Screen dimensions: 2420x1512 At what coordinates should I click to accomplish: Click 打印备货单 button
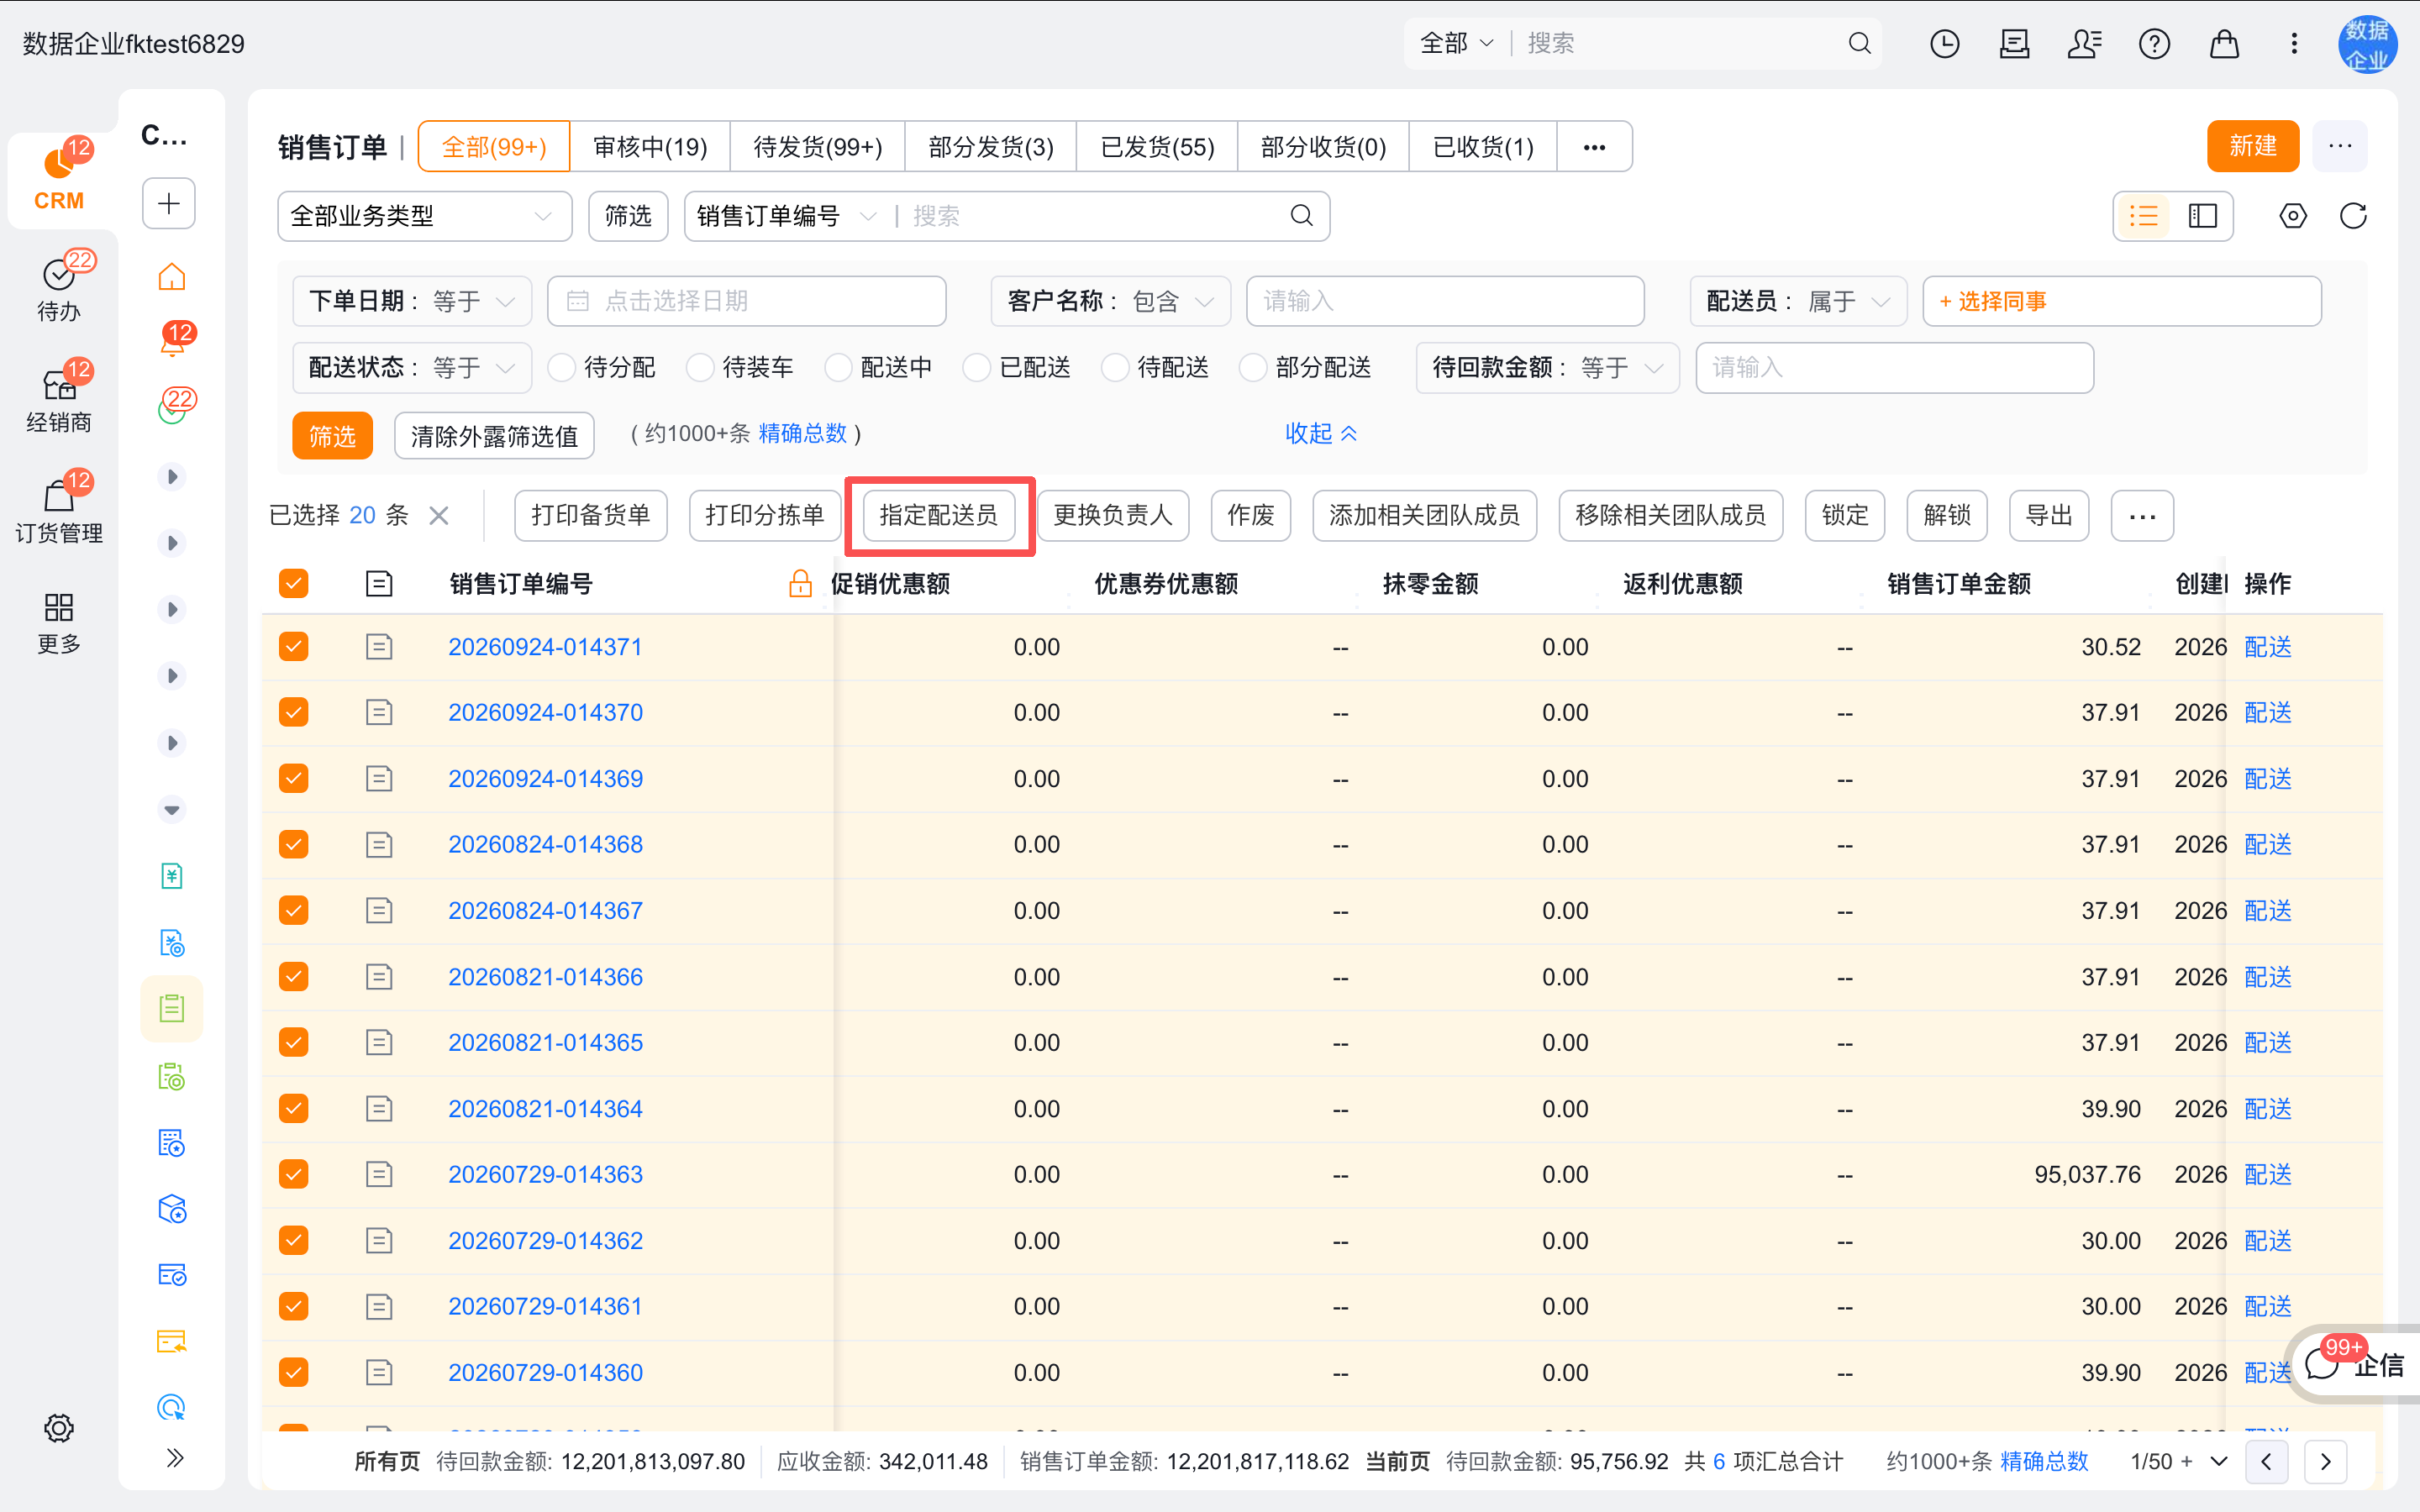591,515
